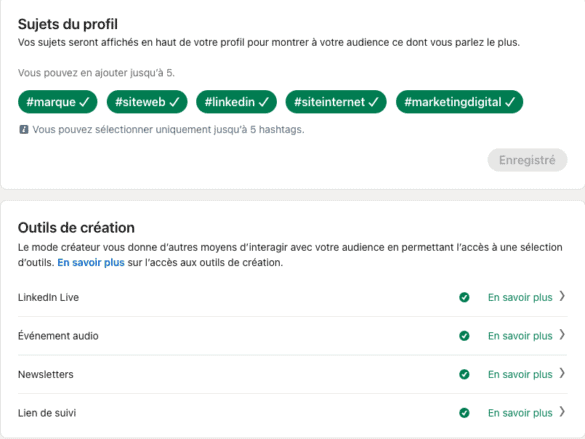
Task: Deselect the #marque hashtag chip
Action: pos(57,102)
